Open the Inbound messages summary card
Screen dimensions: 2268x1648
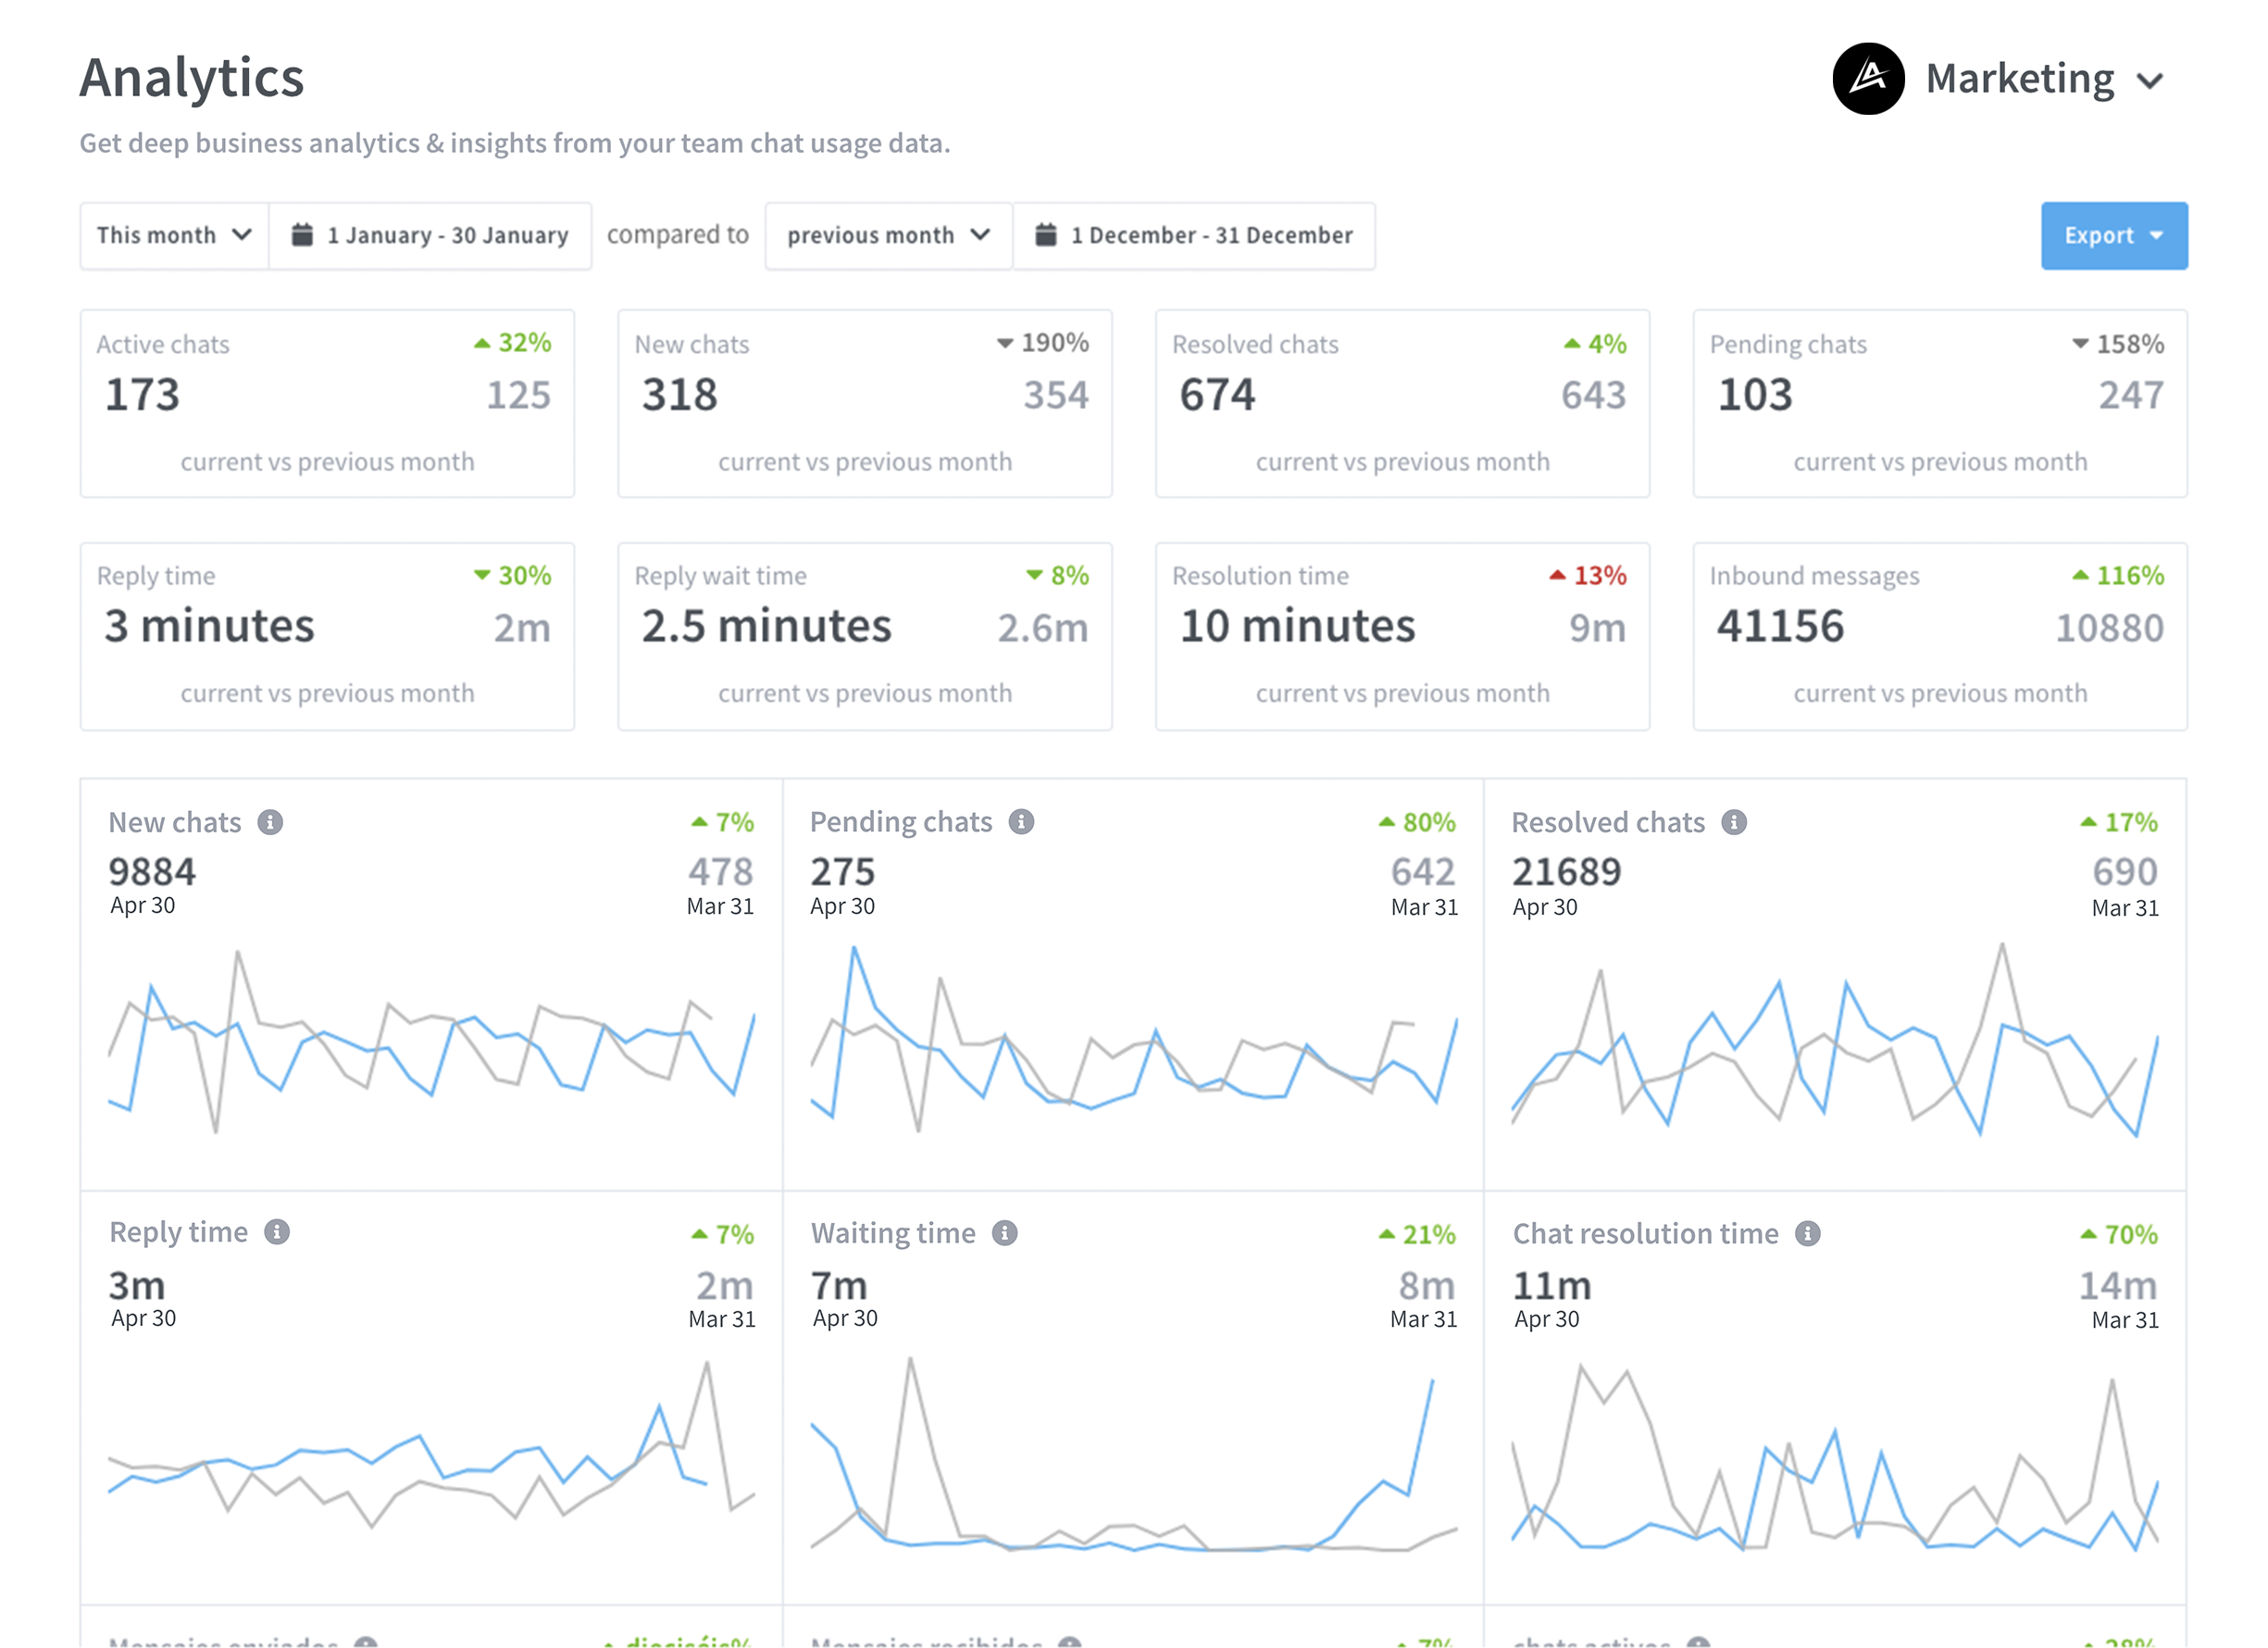click(1940, 636)
